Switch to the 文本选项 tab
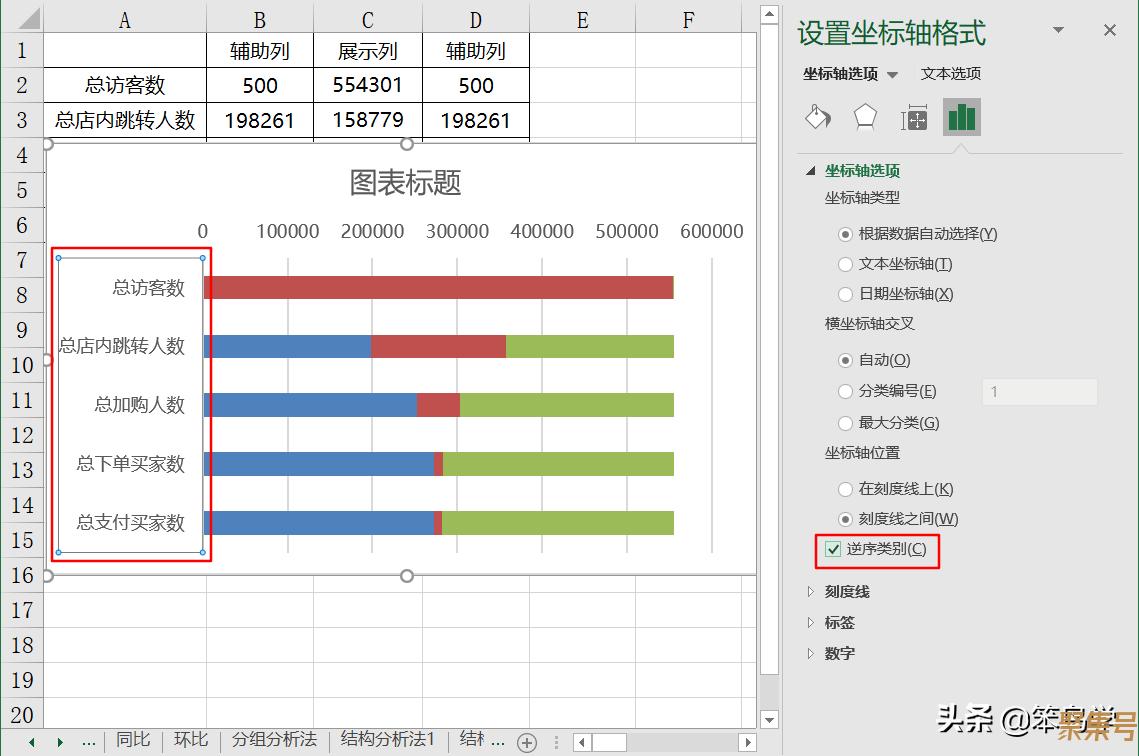Screen dimensions: 1139x756 pyautogui.click(x=950, y=74)
